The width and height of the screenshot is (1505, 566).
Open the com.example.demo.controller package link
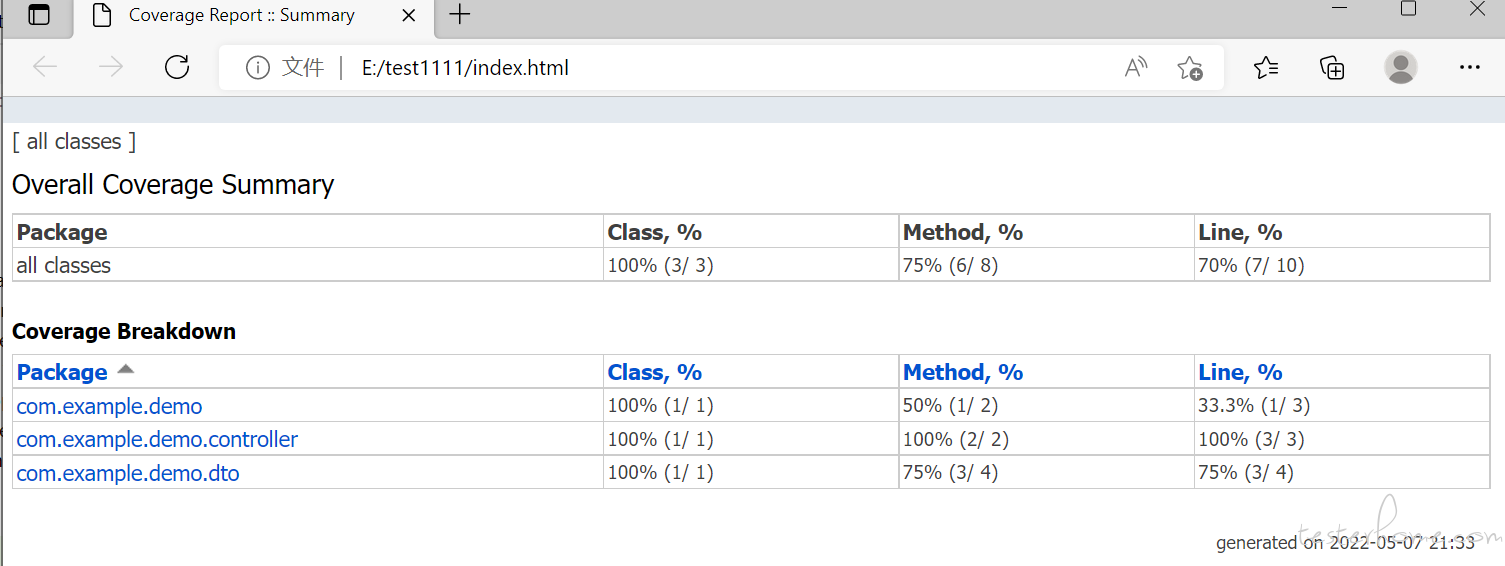tap(157, 439)
